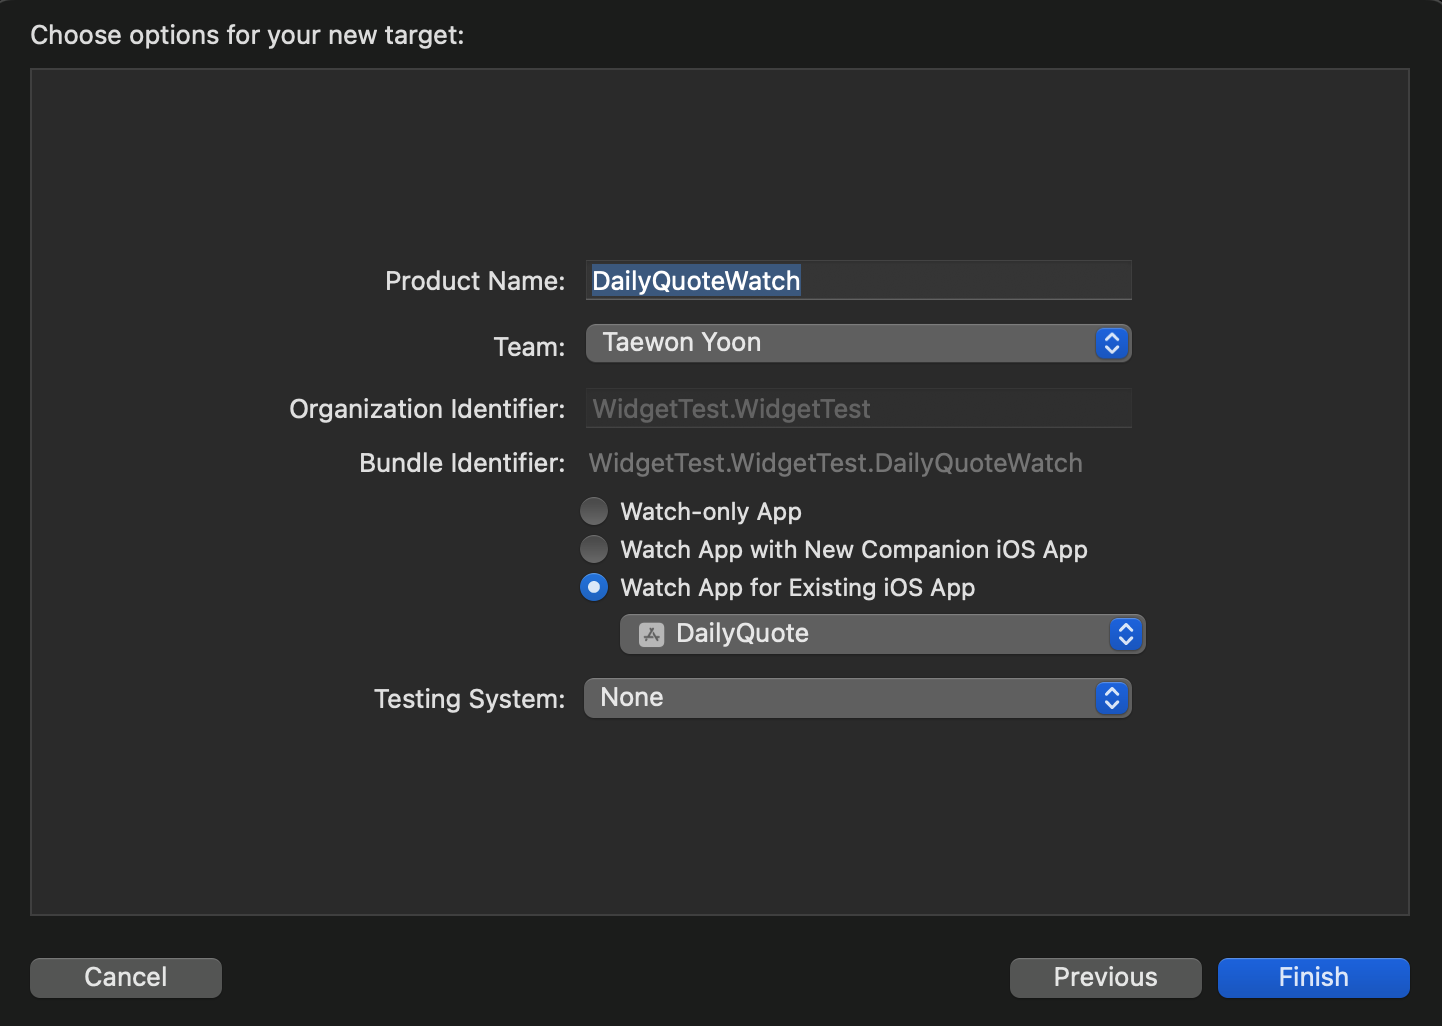Screen dimensions: 1442x1026
Task: Cancel the new target dialog
Action: coord(126,977)
